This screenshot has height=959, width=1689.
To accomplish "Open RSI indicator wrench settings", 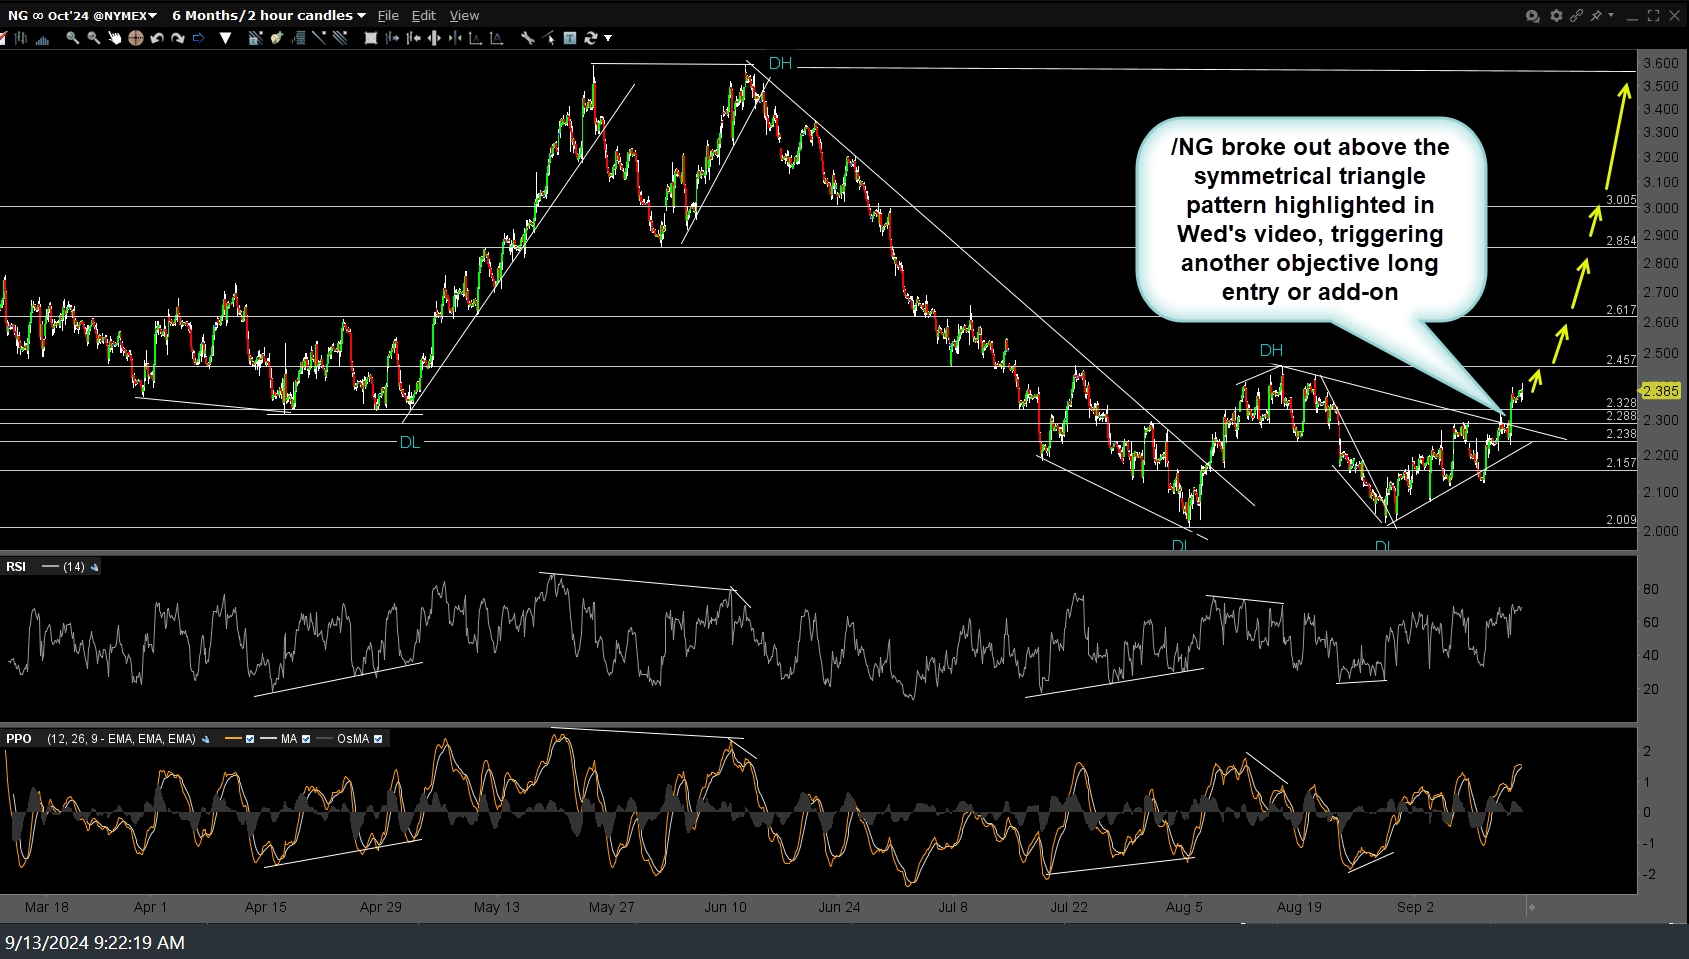I will coord(95,567).
